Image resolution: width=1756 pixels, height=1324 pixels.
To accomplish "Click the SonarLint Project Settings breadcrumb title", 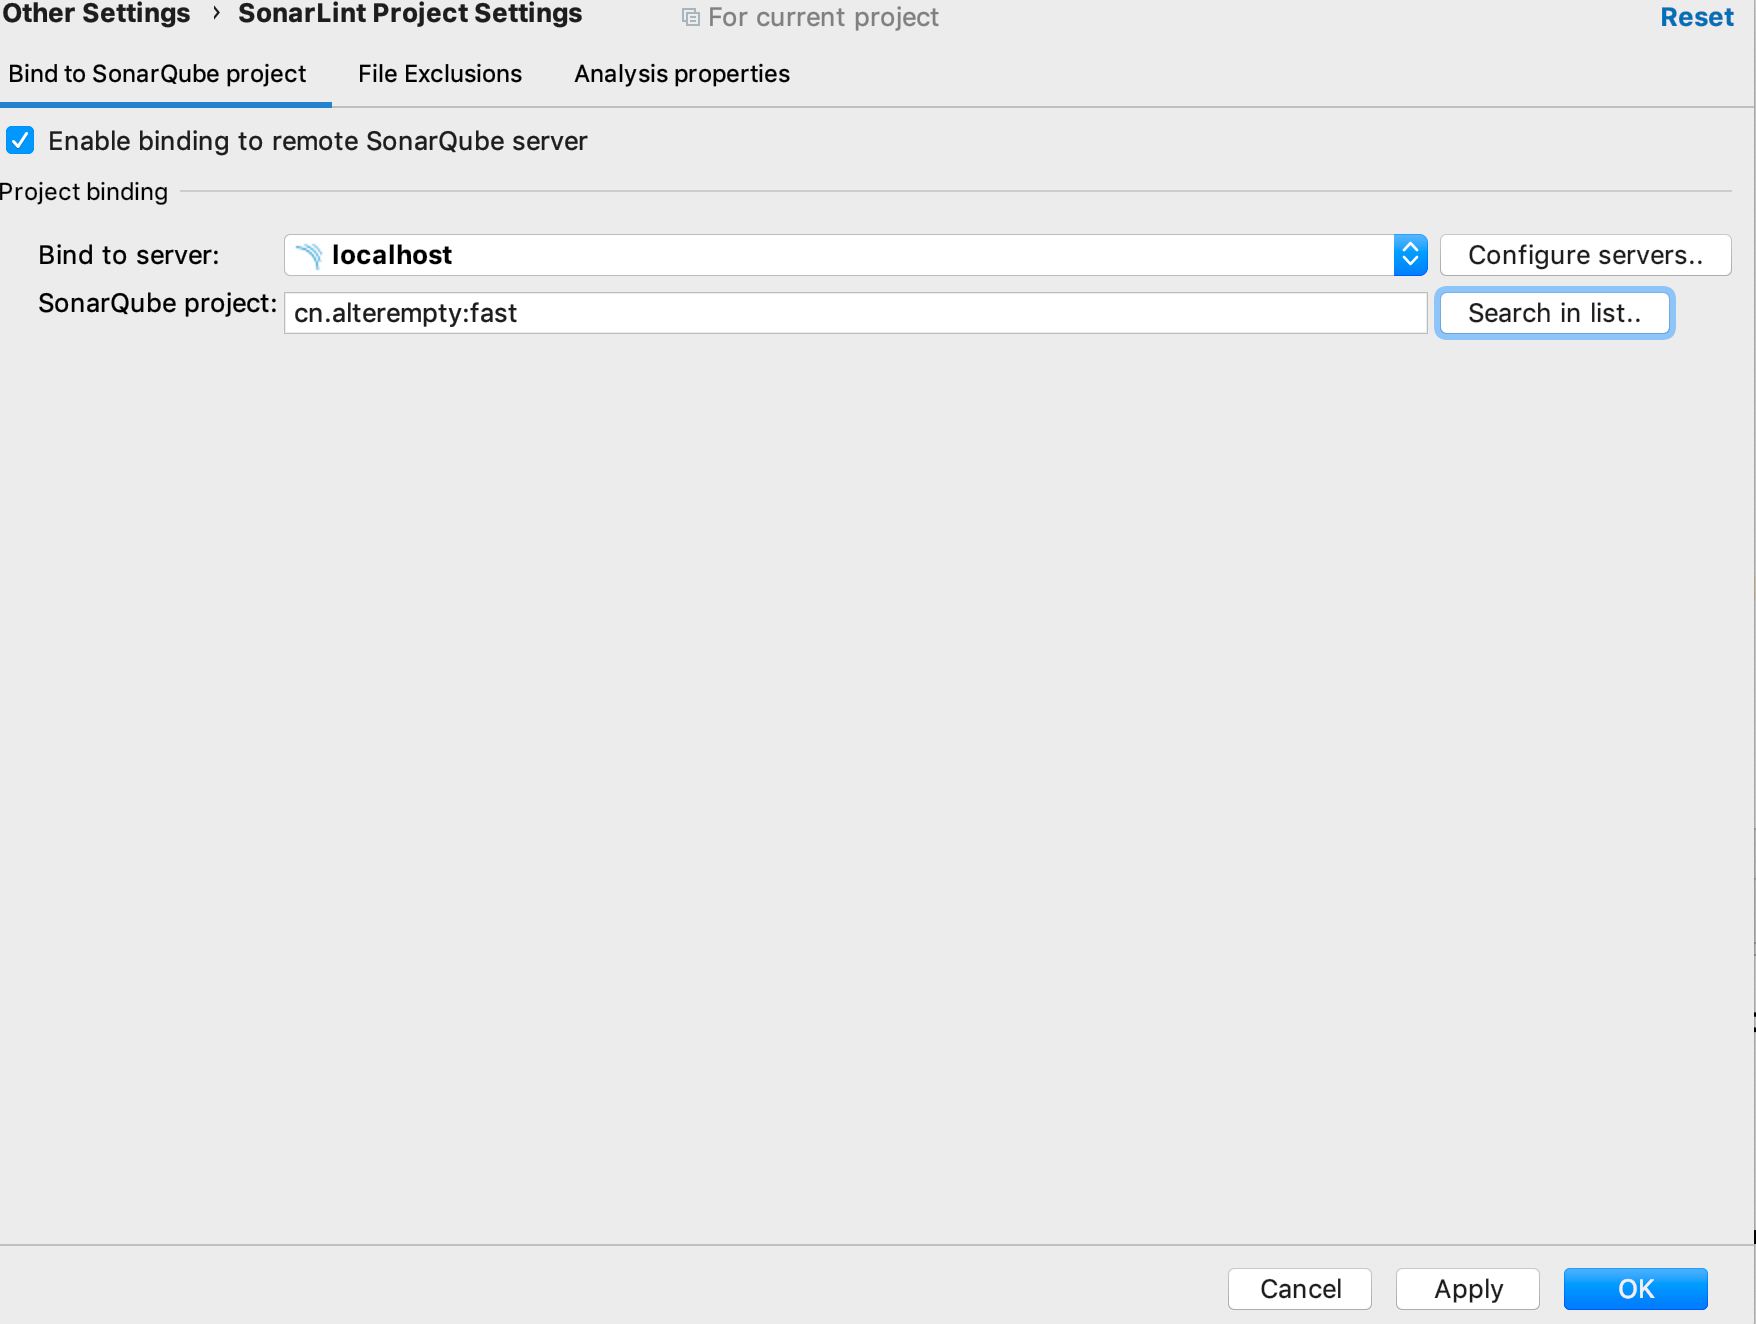I will click(410, 14).
